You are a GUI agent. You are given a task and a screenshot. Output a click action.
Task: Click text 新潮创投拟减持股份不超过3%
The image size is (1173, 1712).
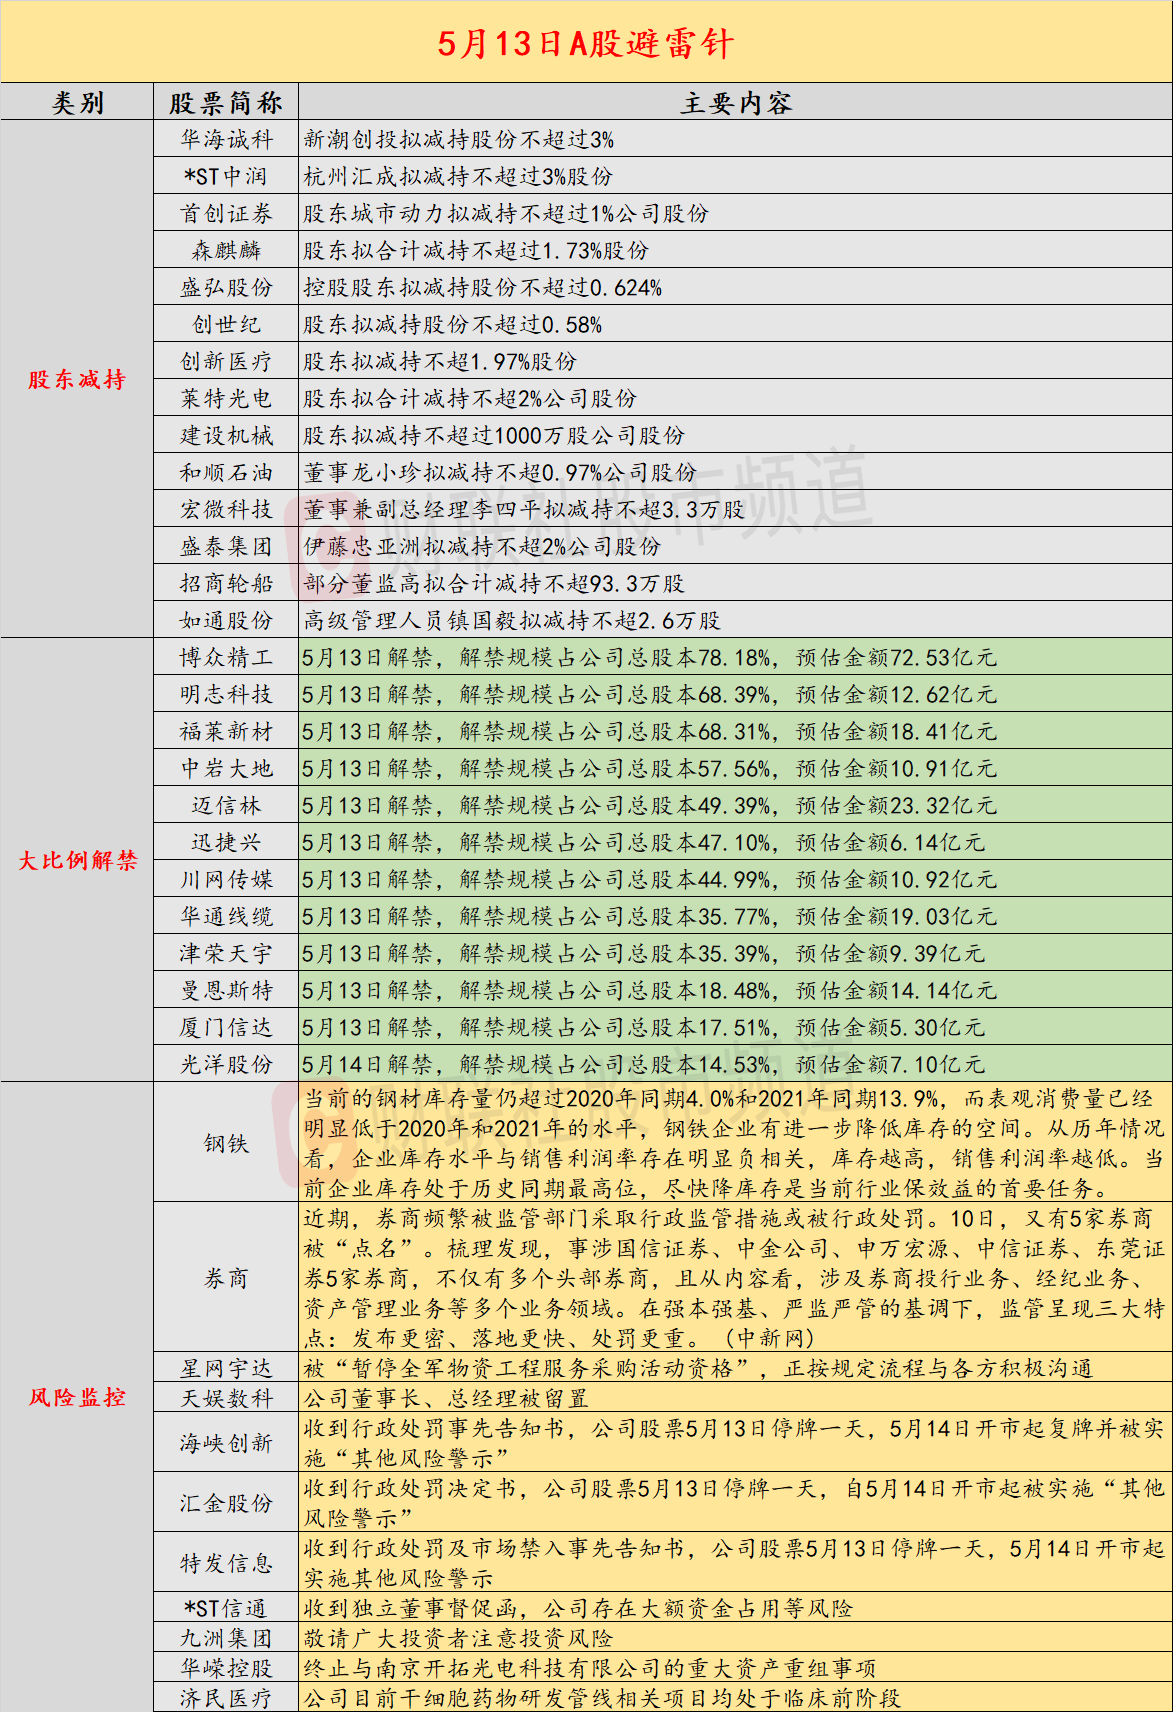click(x=459, y=139)
